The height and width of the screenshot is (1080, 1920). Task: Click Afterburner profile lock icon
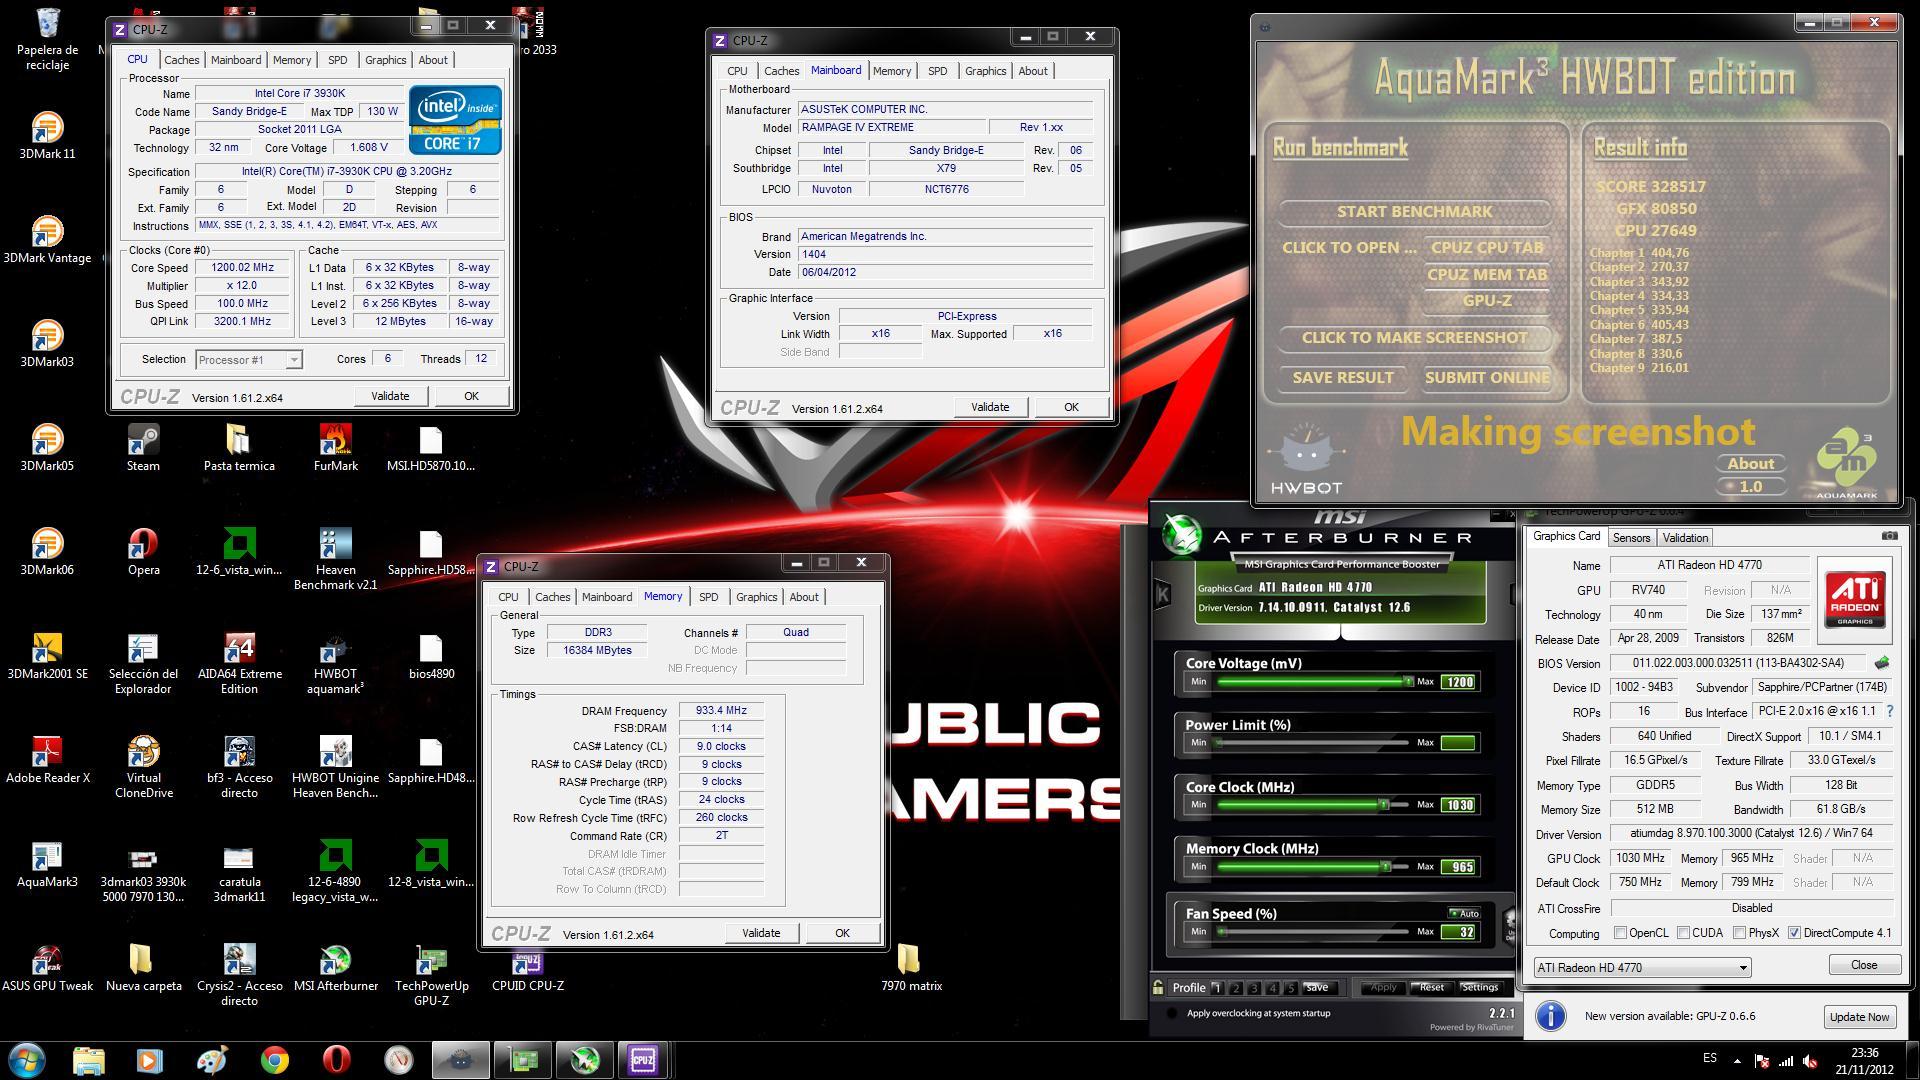pyautogui.click(x=1158, y=987)
